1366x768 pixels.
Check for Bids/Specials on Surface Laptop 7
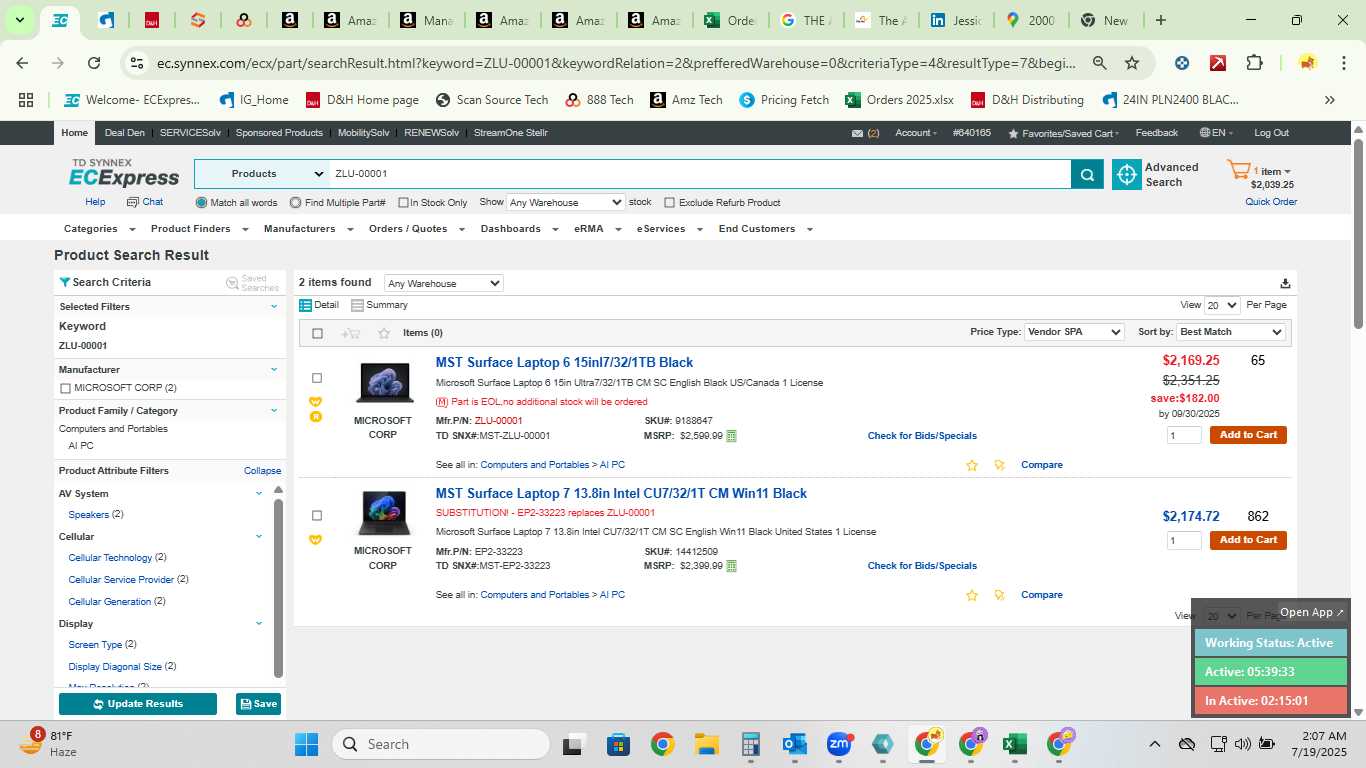pos(922,566)
